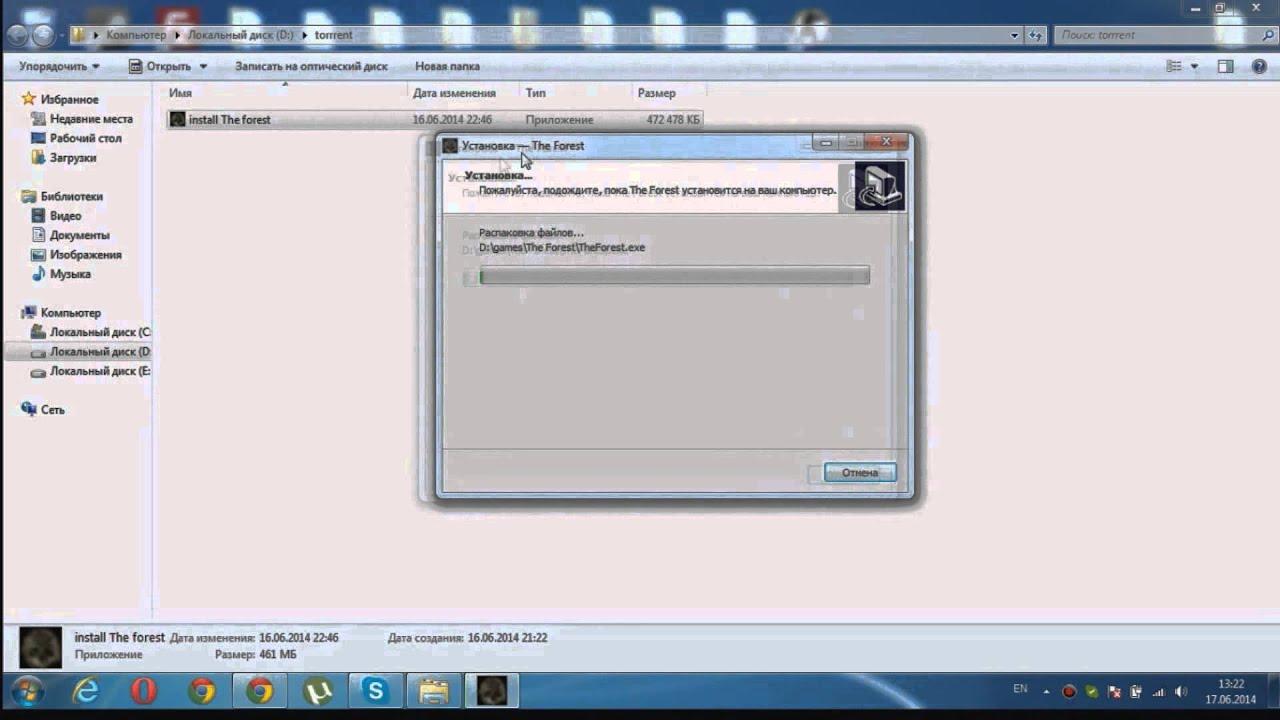Click the installer path D:\games\The Forest\TheForest.exe
The width and height of the screenshot is (1280, 720).
coord(562,247)
